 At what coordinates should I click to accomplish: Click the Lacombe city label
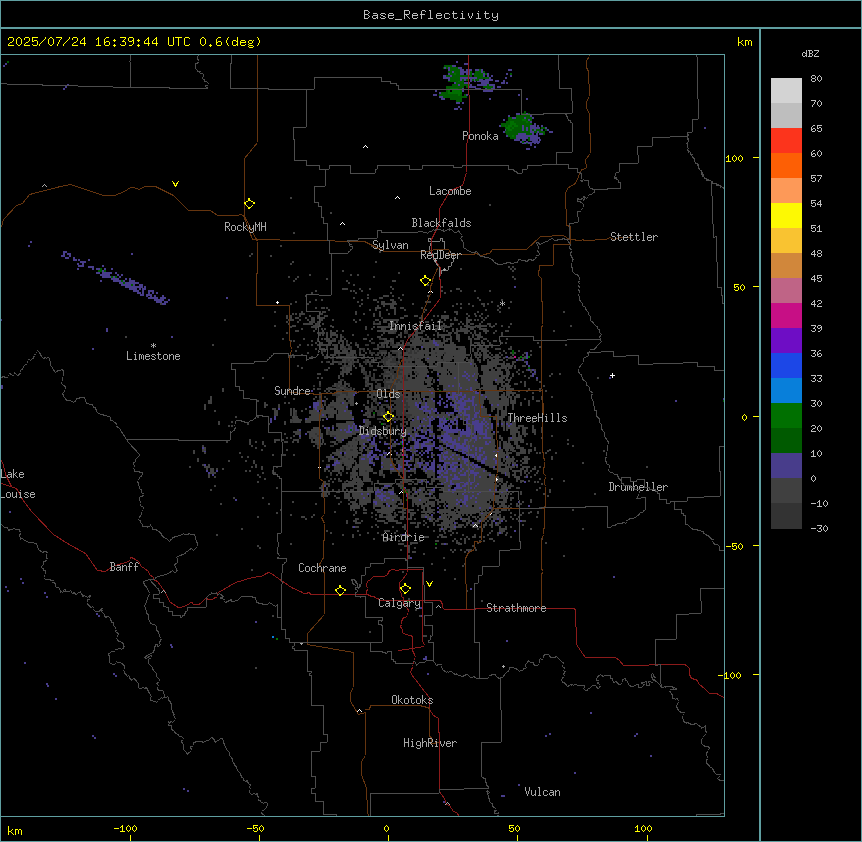tap(450, 191)
